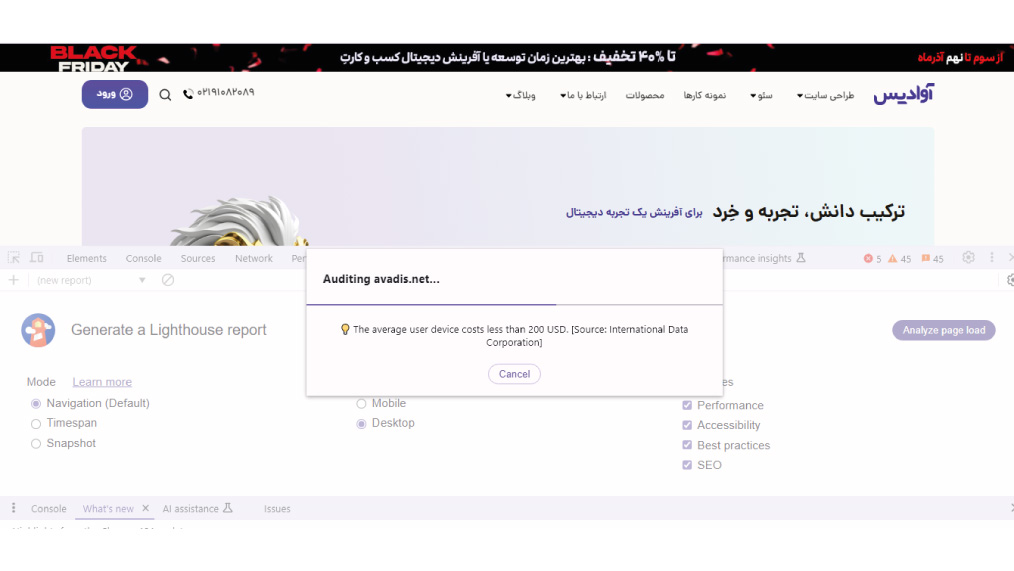Switch to the Console tab in DevTools
This screenshot has width=1014, height=571.
coord(144,258)
